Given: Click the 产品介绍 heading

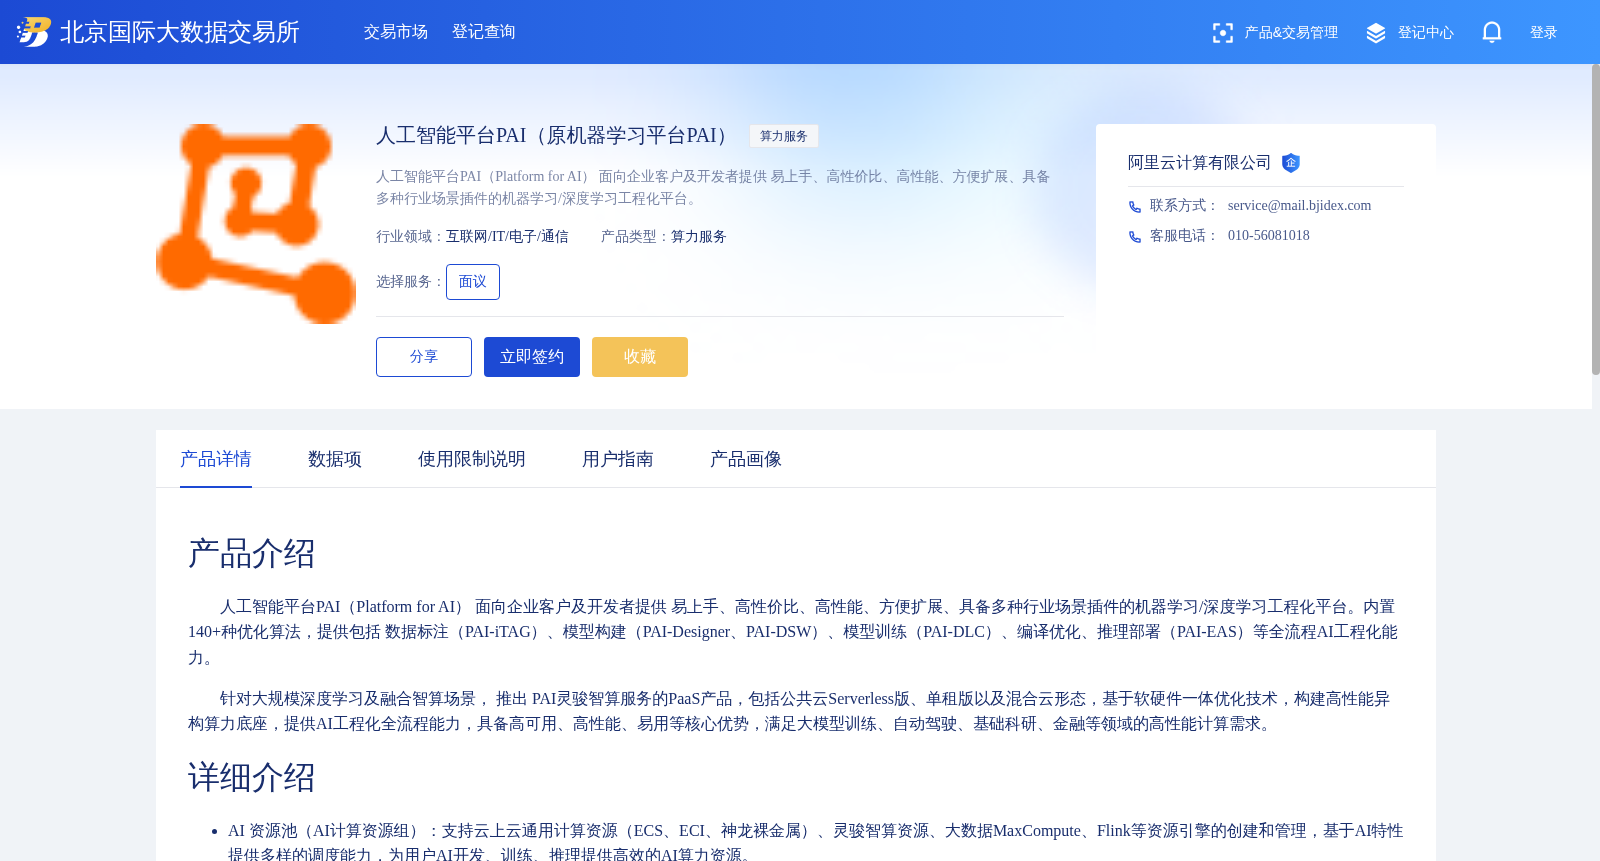Looking at the screenshot, I should [252, 554].
